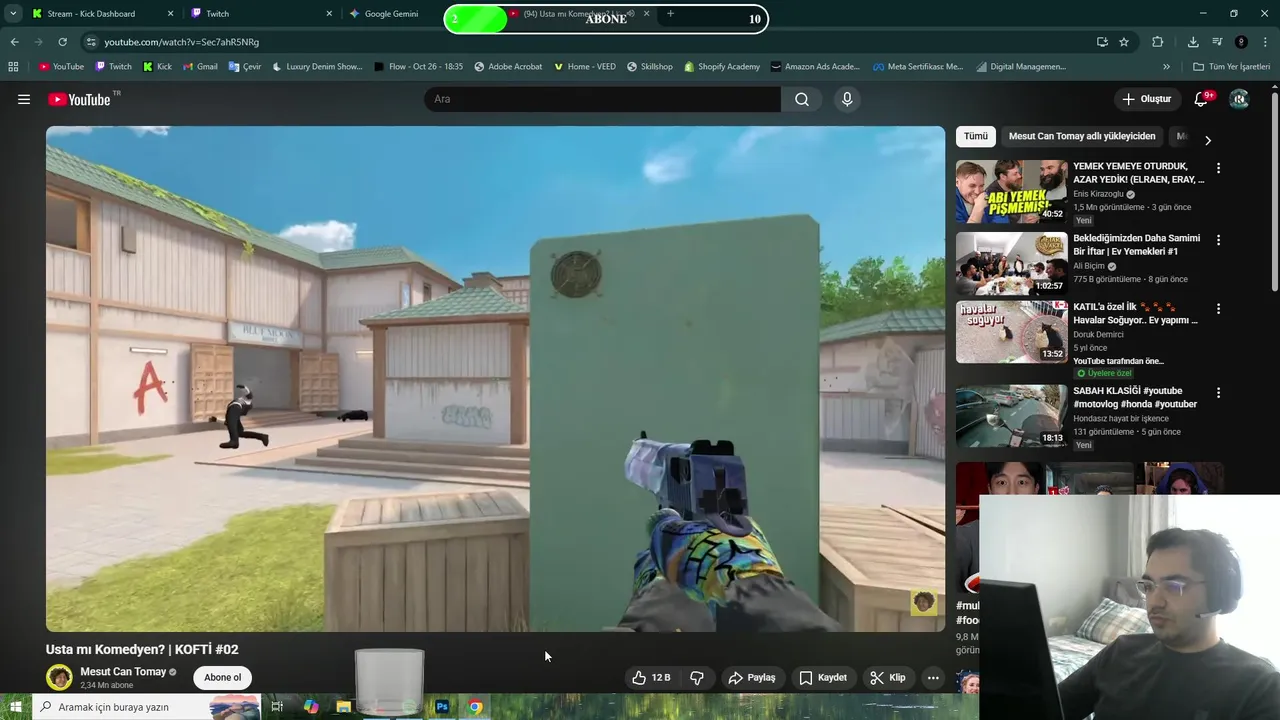Switch to the Google Gemini tab

(392, 14)
